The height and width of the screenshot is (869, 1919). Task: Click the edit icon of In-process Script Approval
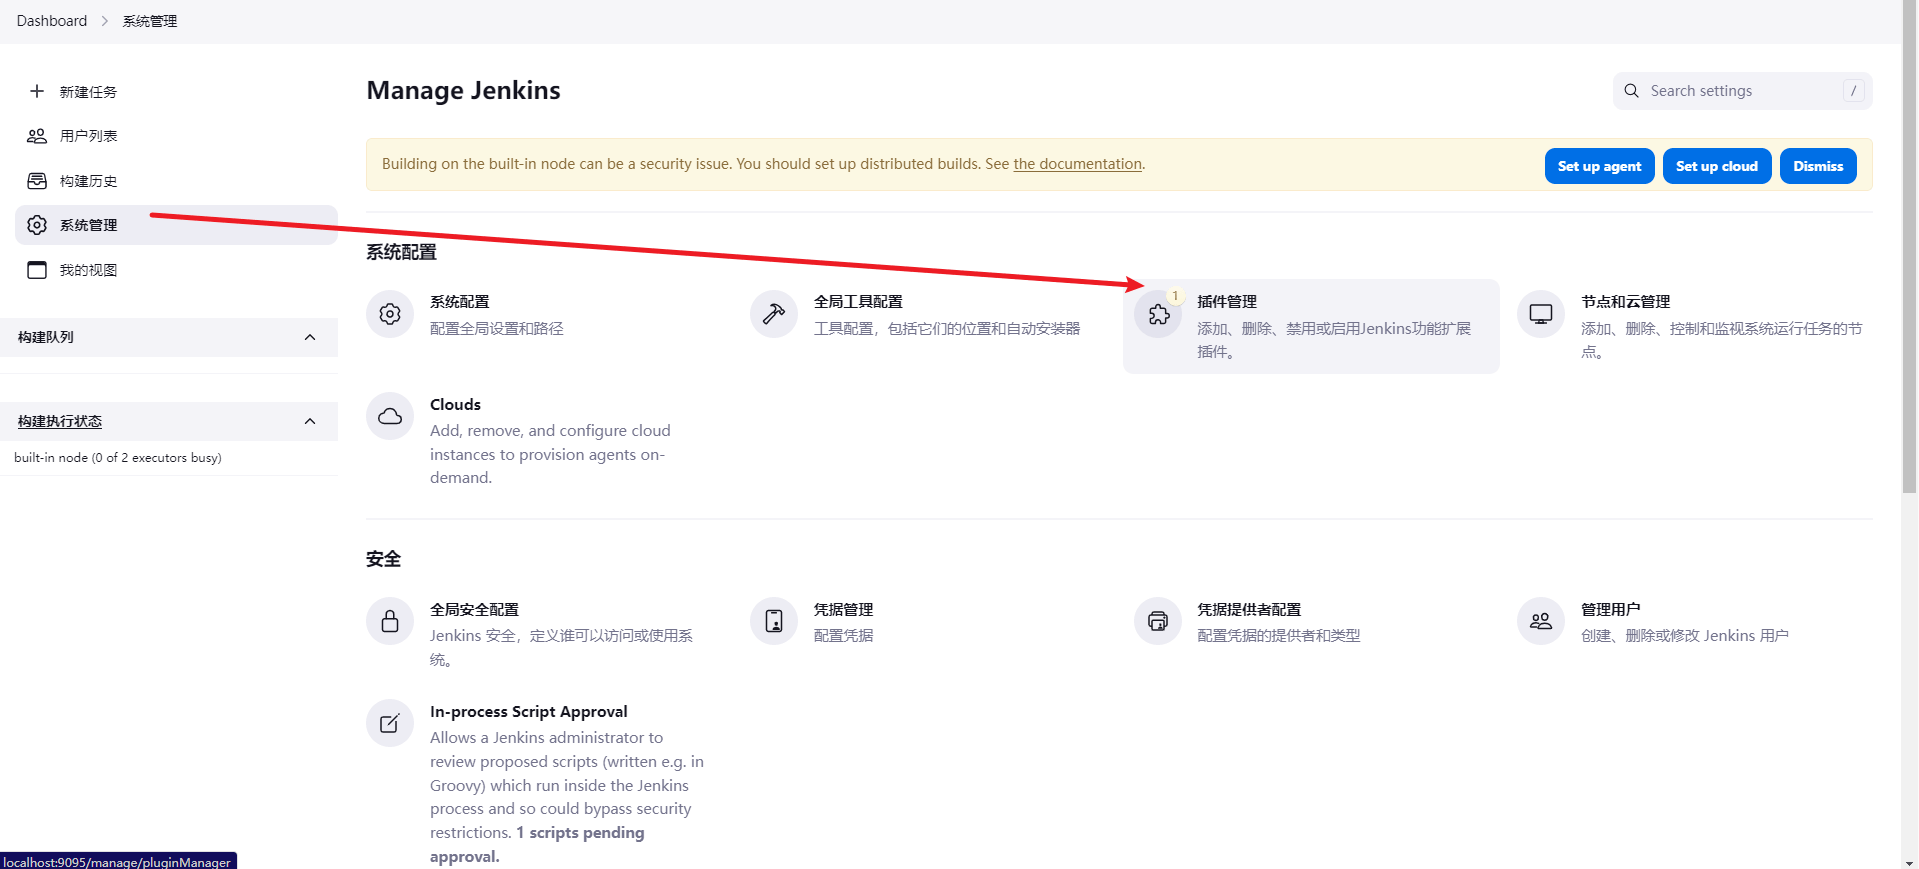click(x=390, y=723)
